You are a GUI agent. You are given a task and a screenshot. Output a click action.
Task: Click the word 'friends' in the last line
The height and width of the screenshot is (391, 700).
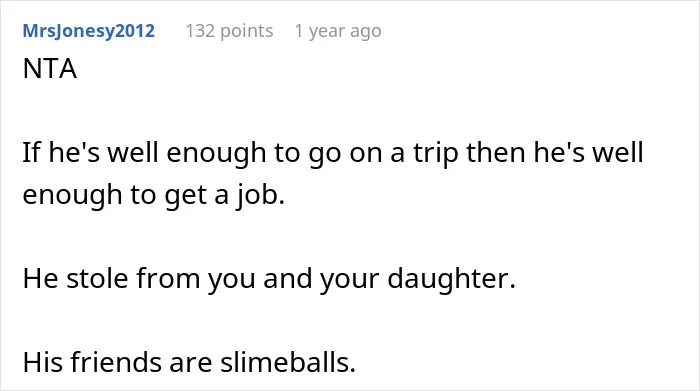tap(116, 362)
